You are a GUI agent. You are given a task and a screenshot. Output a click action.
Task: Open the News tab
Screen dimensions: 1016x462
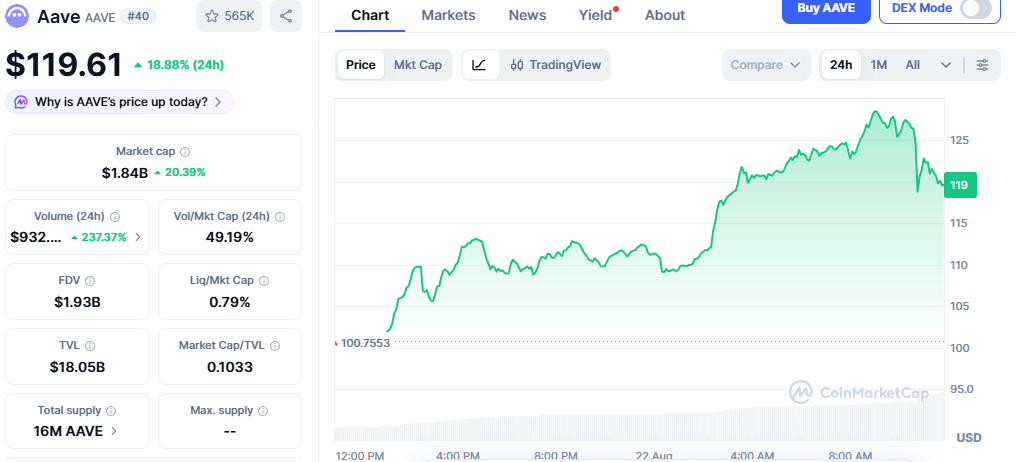[x=527, y=15]
